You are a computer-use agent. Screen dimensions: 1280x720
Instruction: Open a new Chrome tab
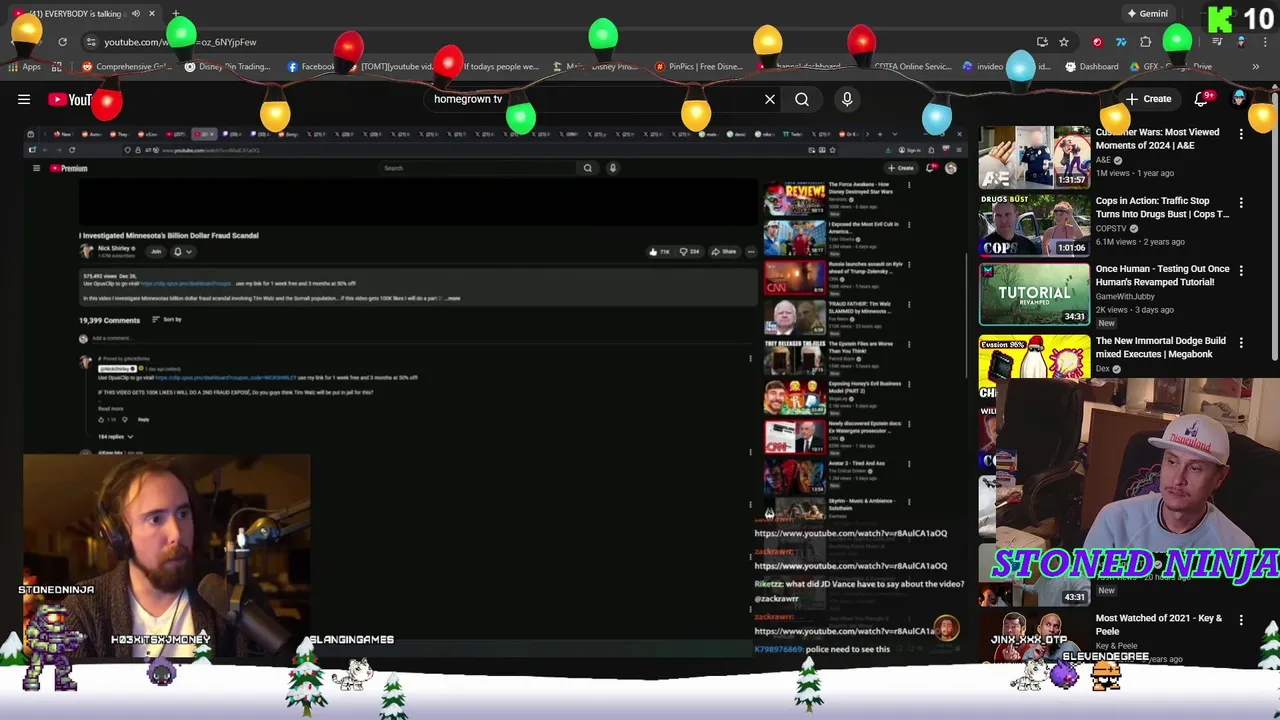[176, 14]
